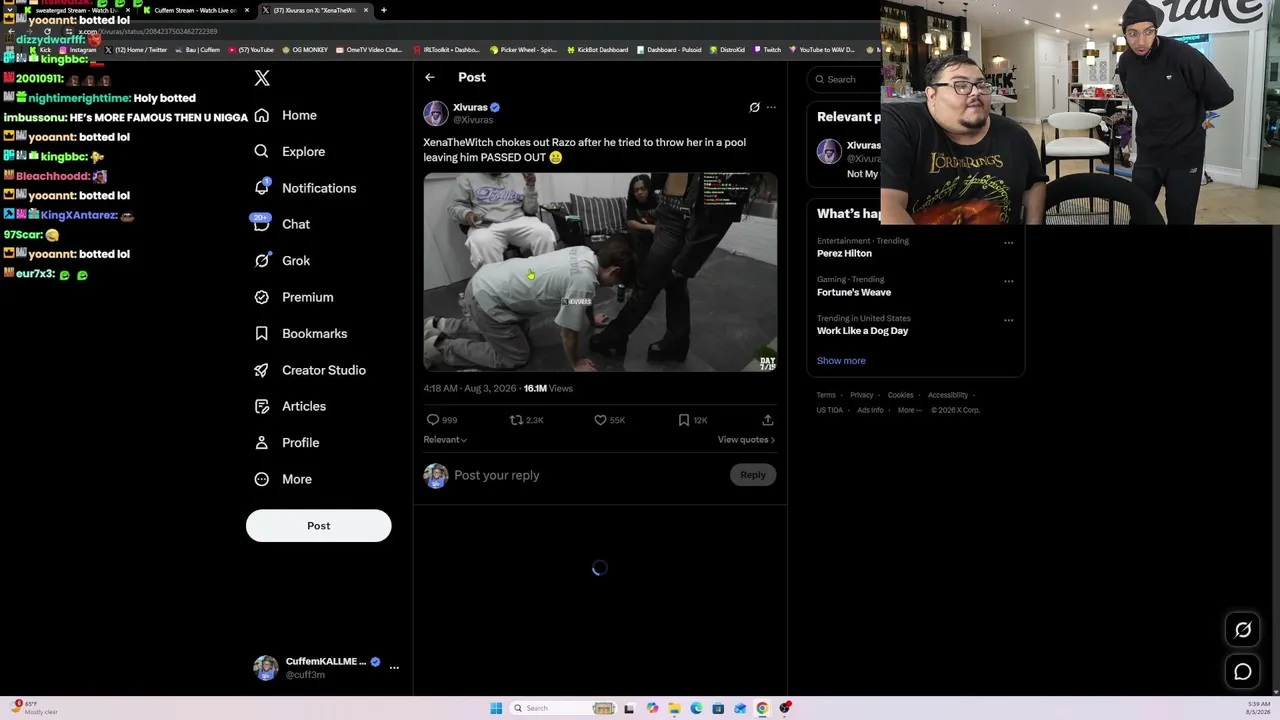Open a new browser tab

[384, 10]
